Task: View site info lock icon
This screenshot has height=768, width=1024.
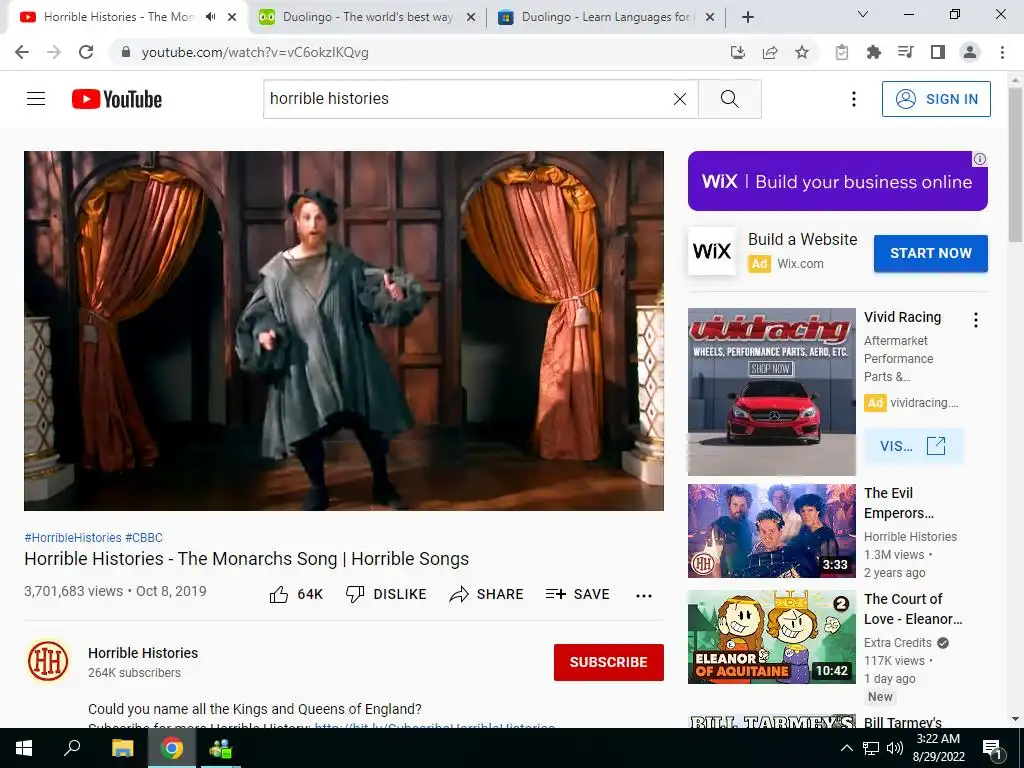Action: tap(126, 52)
